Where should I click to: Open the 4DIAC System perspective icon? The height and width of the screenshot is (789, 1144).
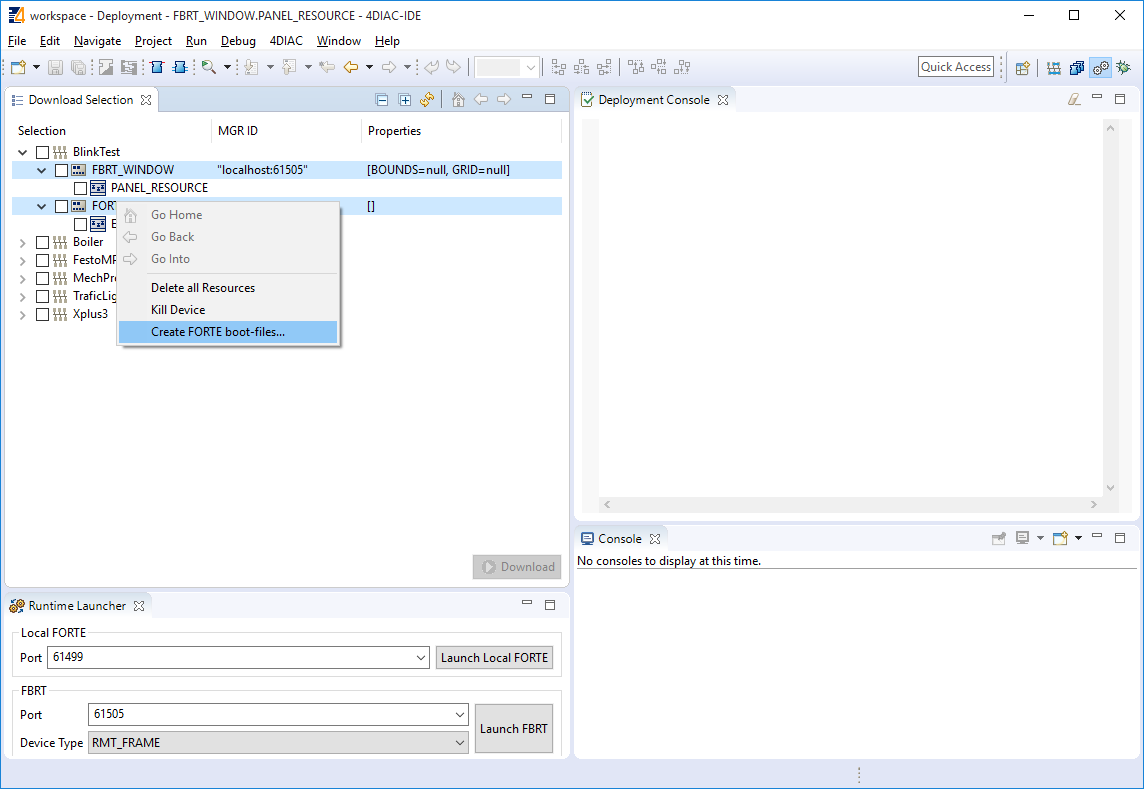tap(1054, 67)
